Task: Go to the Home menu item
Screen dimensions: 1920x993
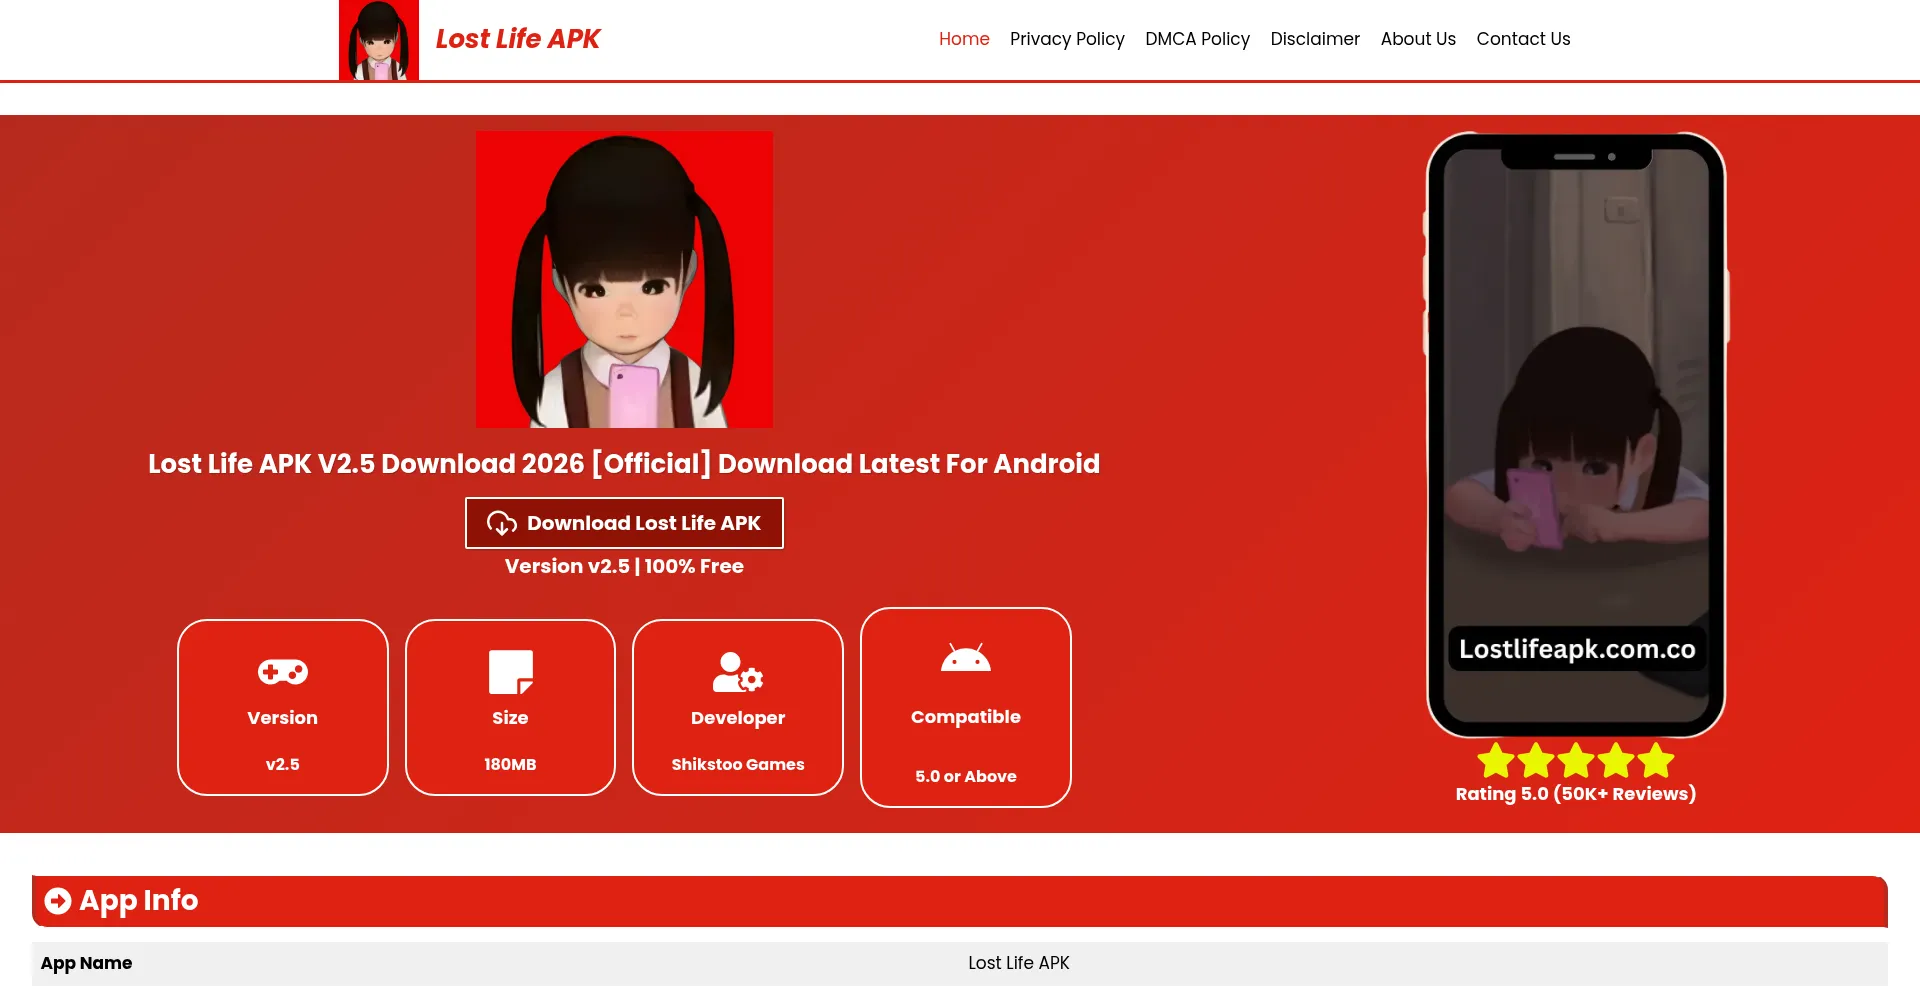Action: pos(964,39)
